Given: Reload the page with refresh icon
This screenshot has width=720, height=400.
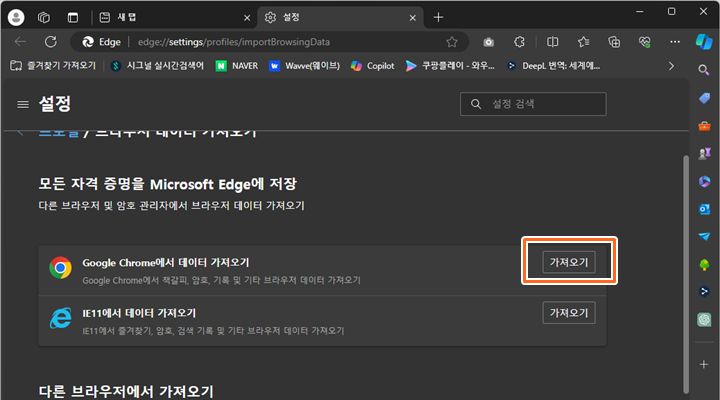Looking at the screenshot, I should [51, 42].
